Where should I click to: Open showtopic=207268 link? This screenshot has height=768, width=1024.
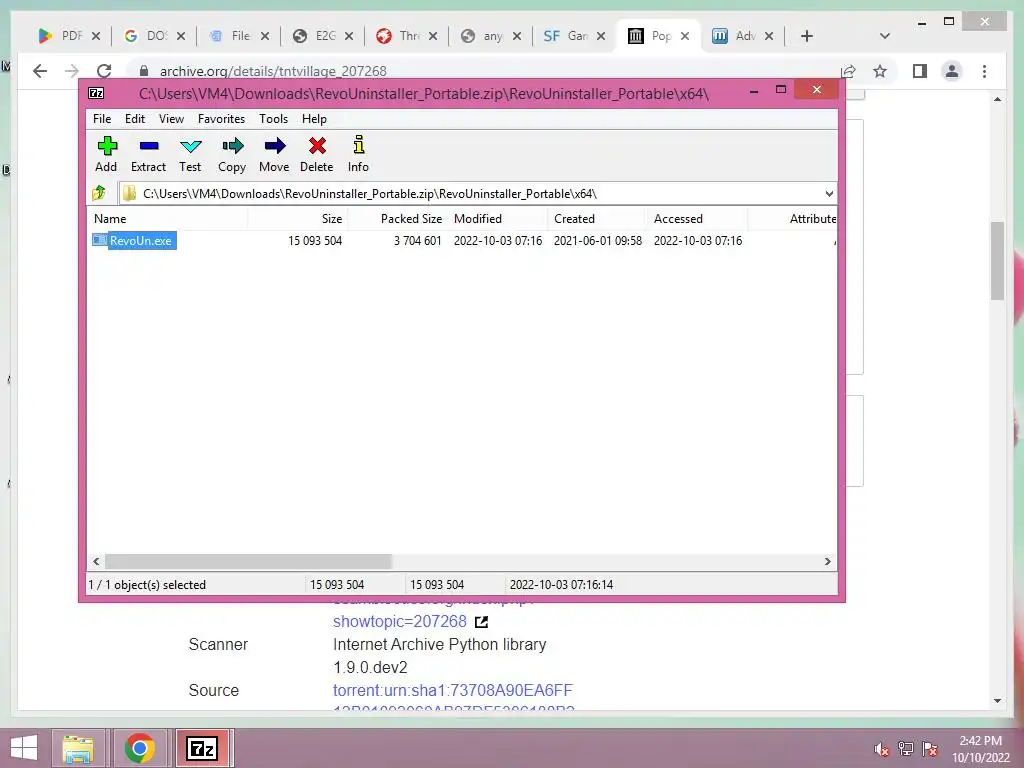(x=400, y=621)
